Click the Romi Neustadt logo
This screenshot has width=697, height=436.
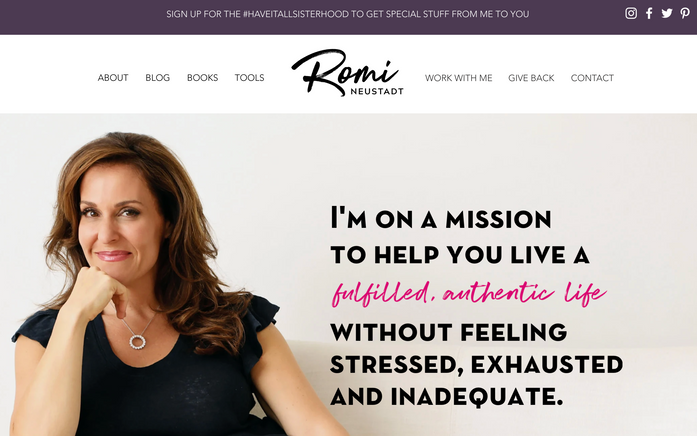point(348,73)
